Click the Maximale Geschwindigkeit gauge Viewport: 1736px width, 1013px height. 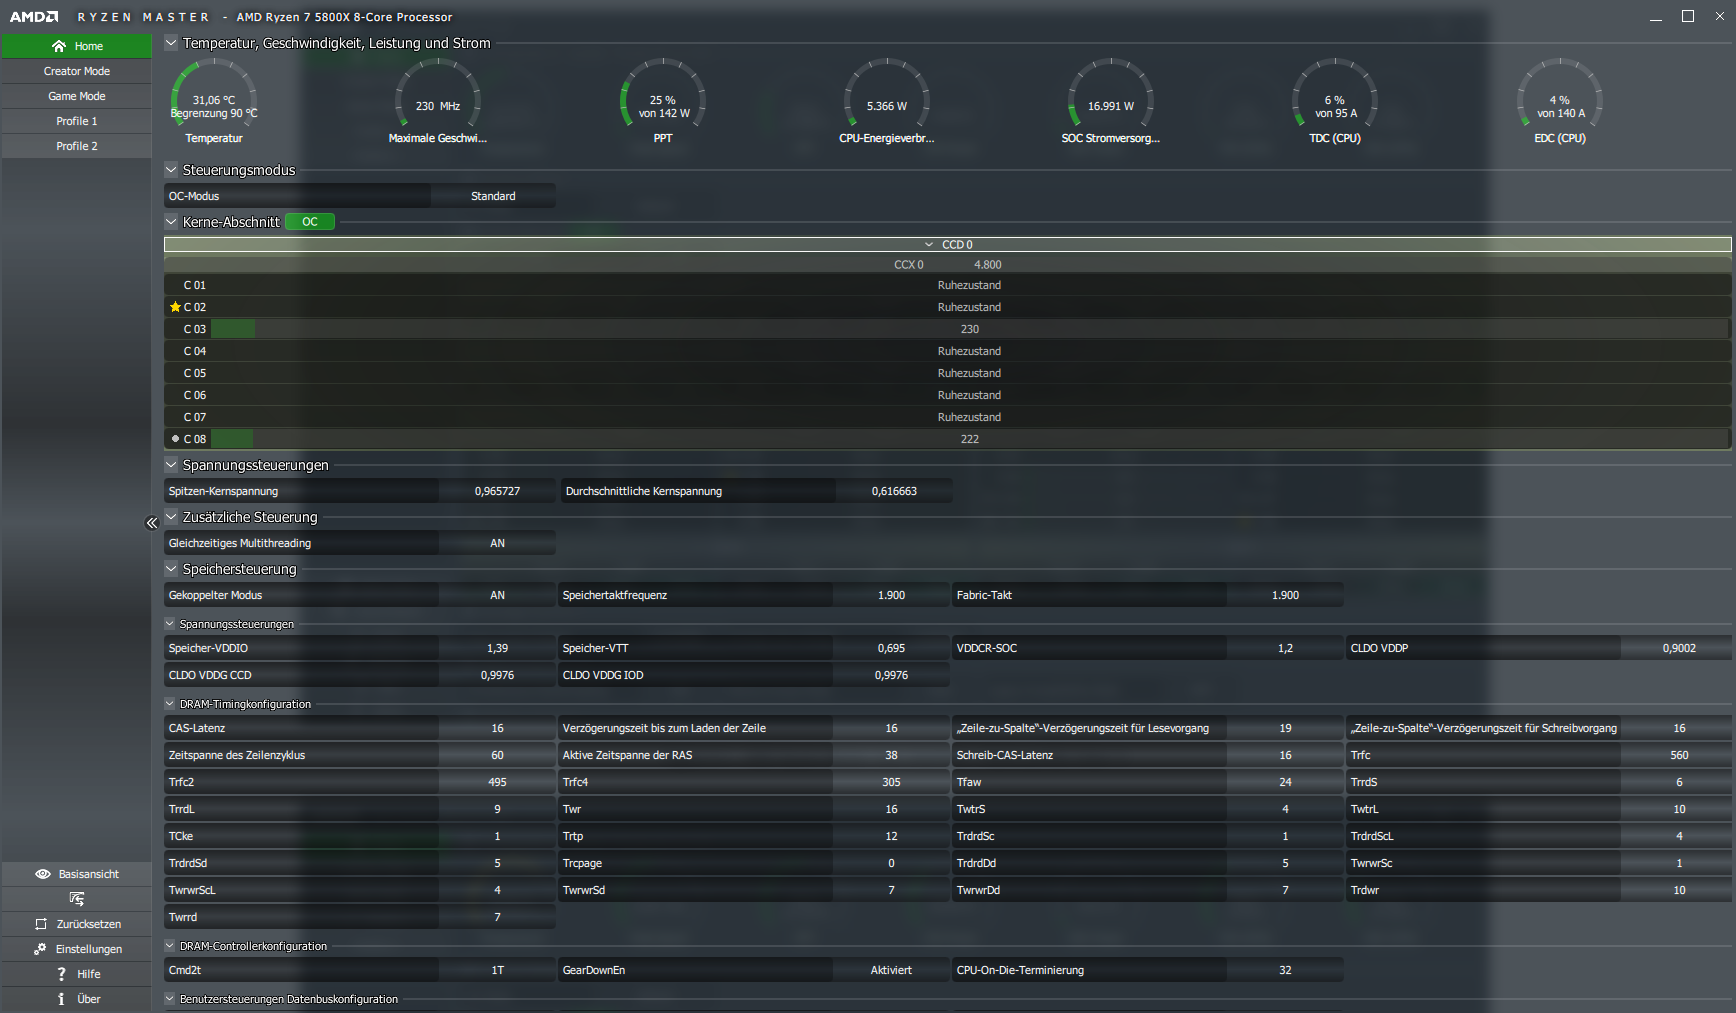438,102
